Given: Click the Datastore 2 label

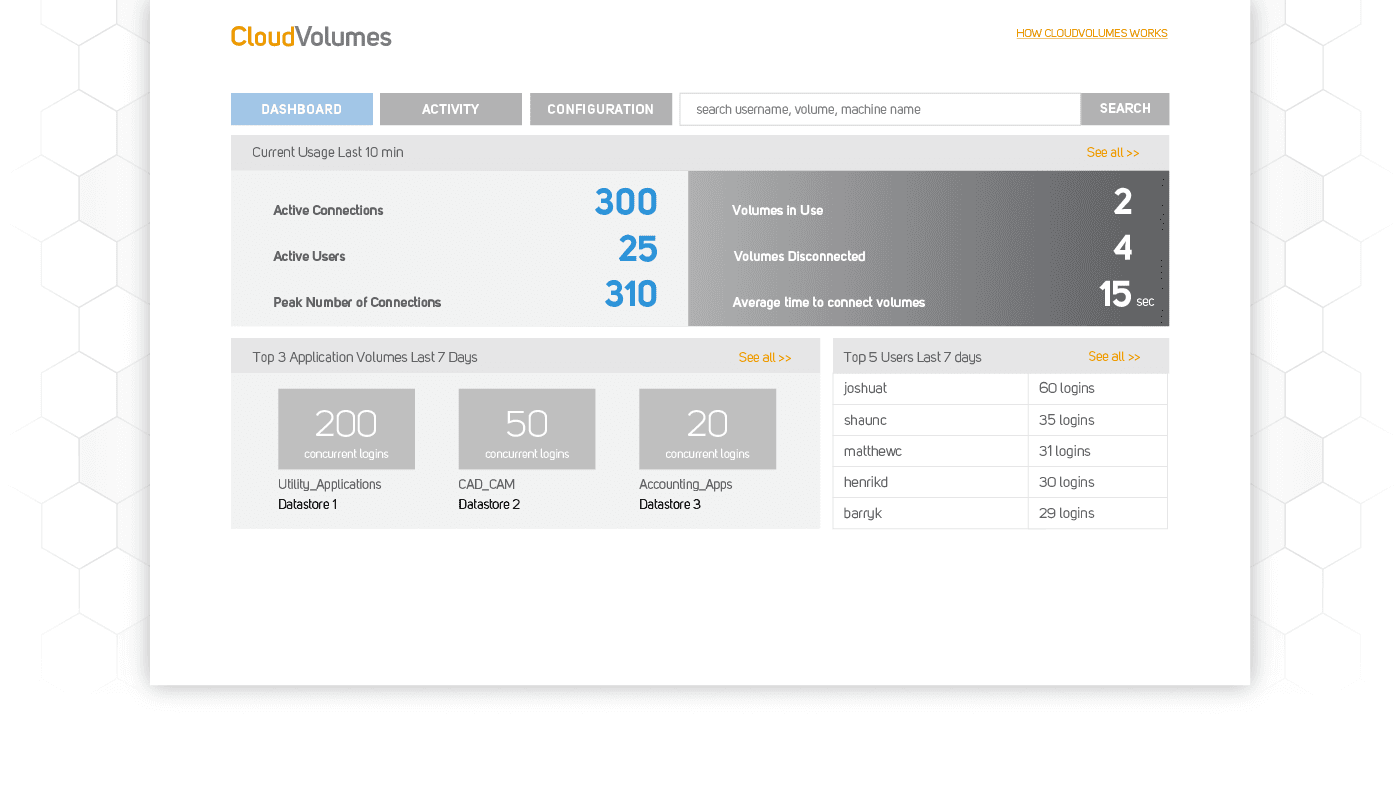Looking at the screenshot, I should pyautogui.click(x=489, y=504).
